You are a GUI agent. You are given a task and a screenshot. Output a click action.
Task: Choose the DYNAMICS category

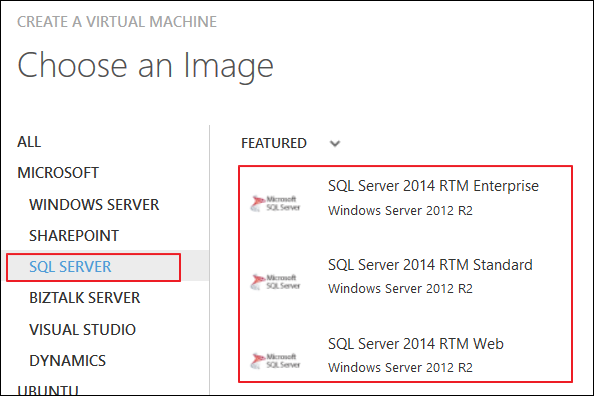tap(67, 361)
